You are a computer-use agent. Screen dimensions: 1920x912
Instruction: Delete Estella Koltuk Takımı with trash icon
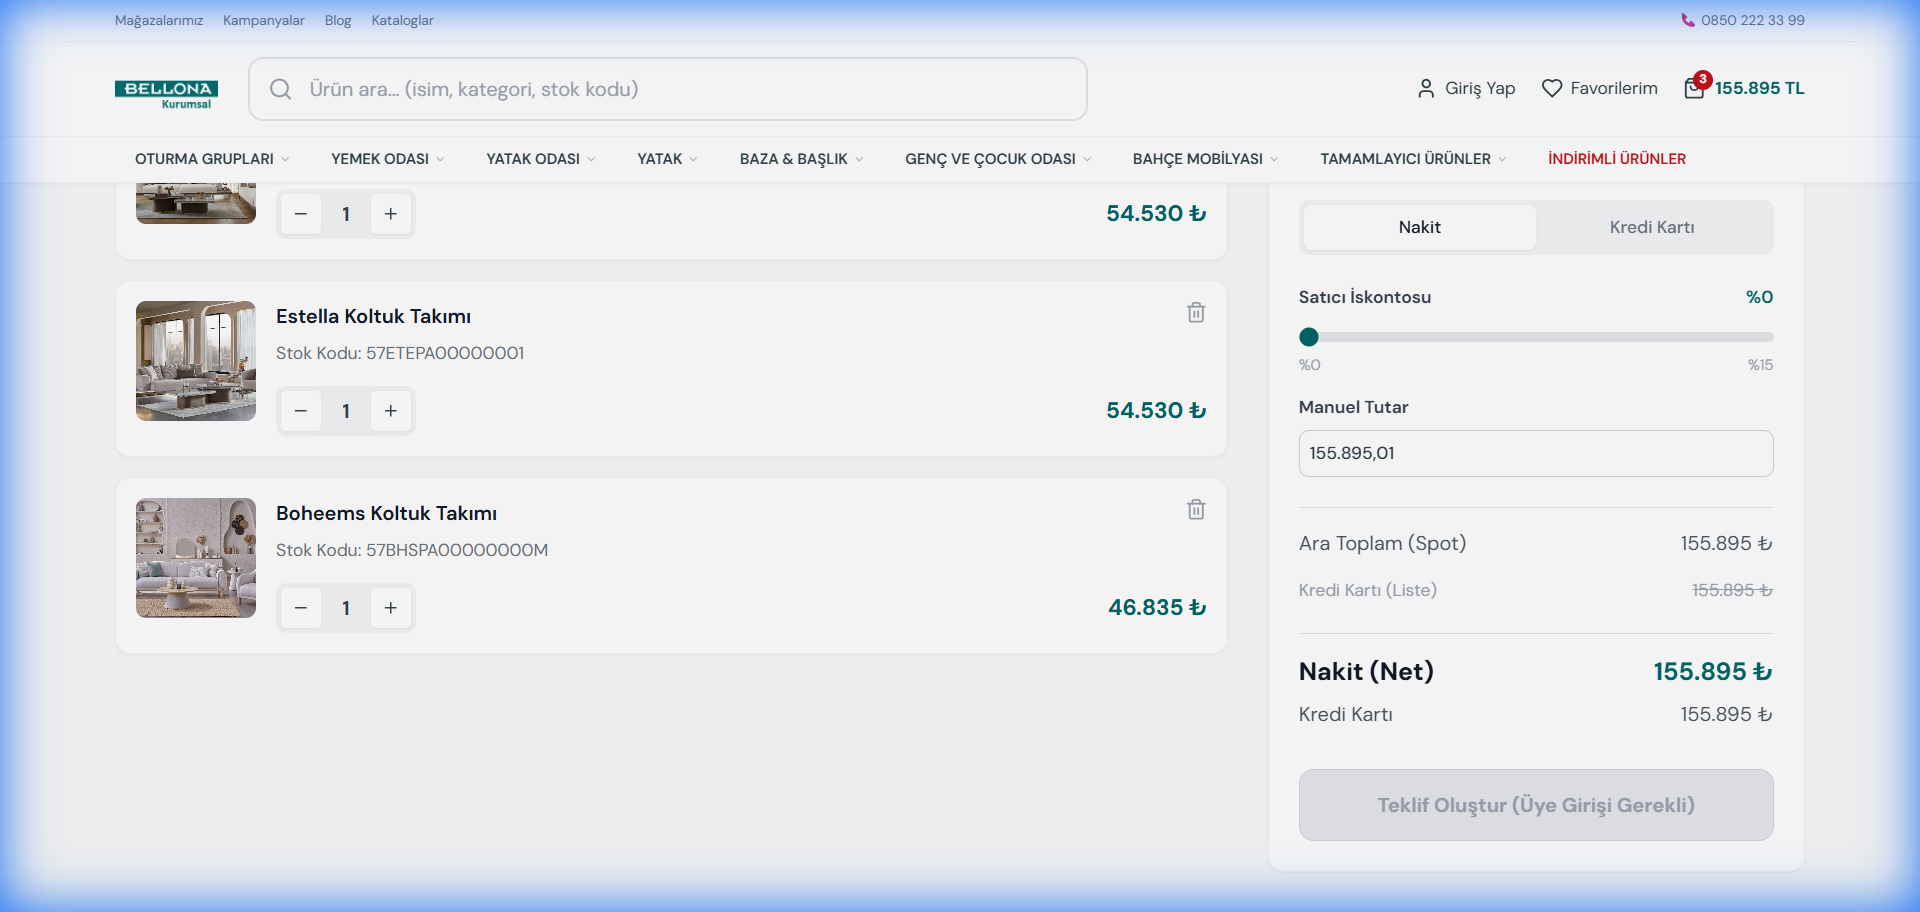1195,313
